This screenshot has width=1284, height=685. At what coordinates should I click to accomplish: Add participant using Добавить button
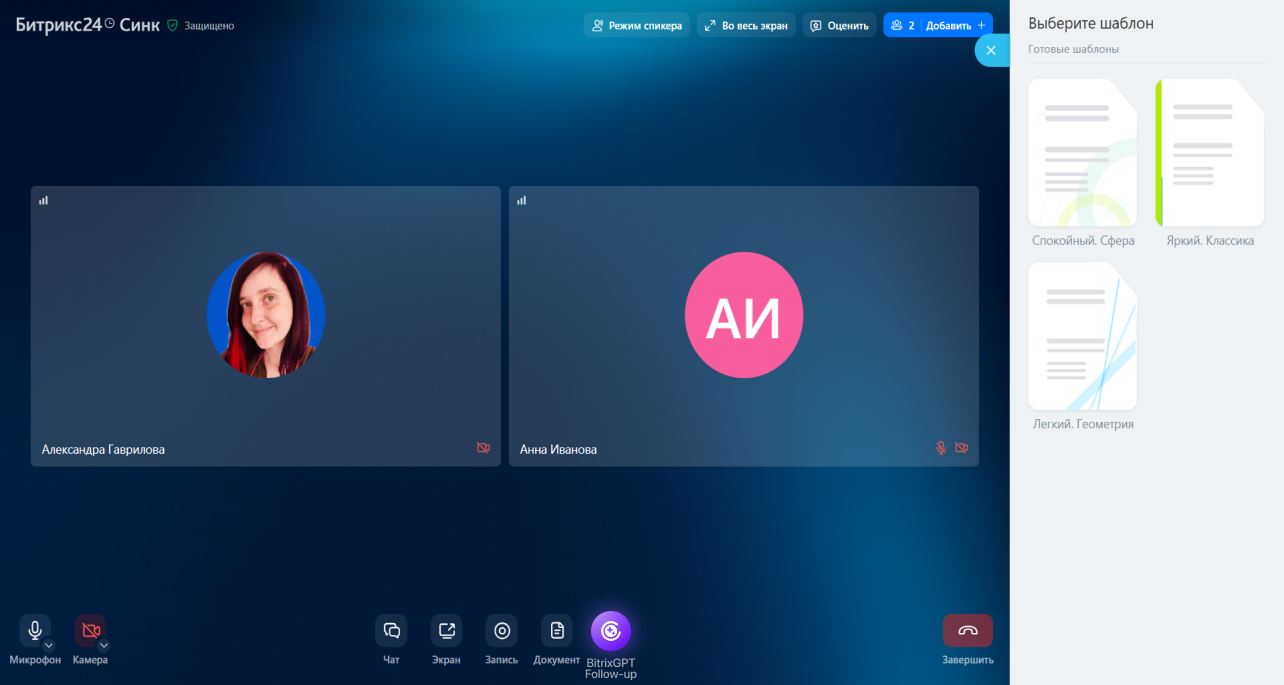point(955,25)
